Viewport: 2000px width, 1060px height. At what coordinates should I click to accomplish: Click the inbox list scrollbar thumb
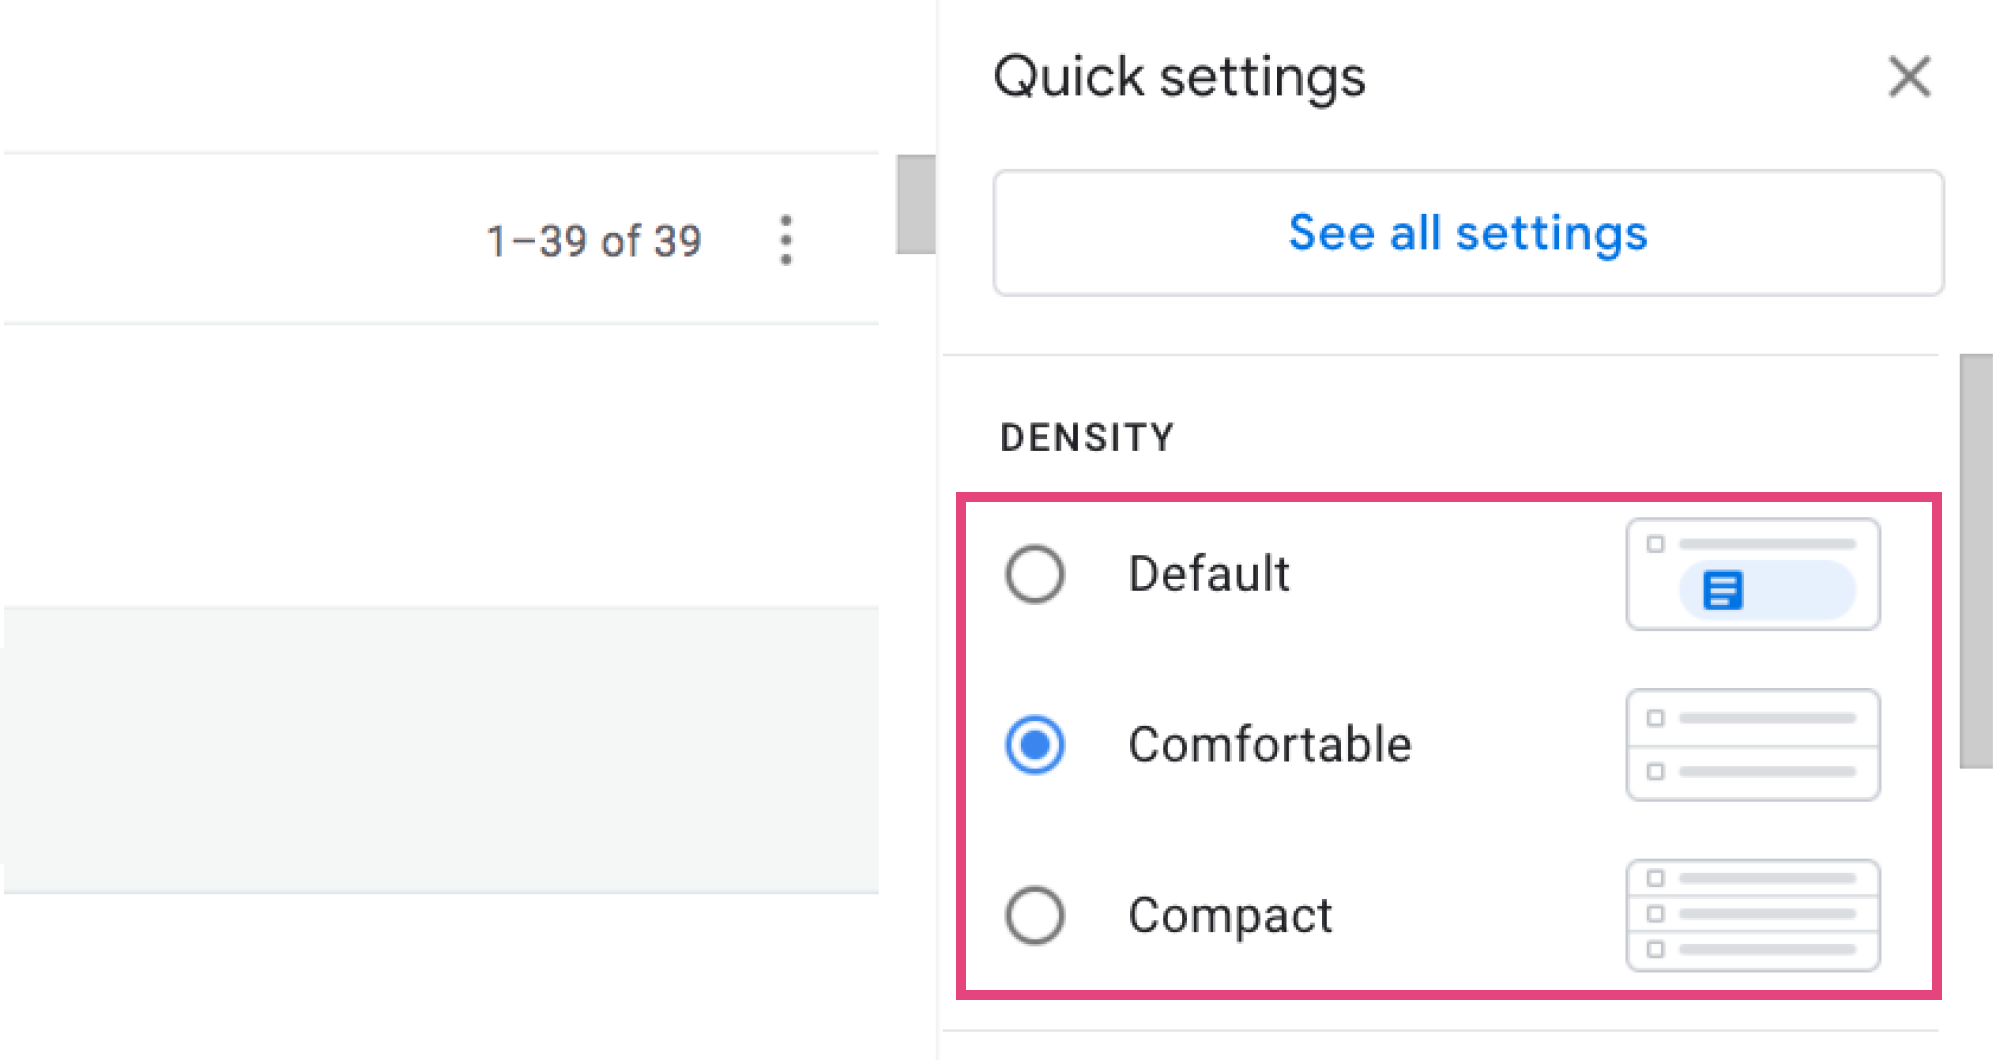coord(915,205)
